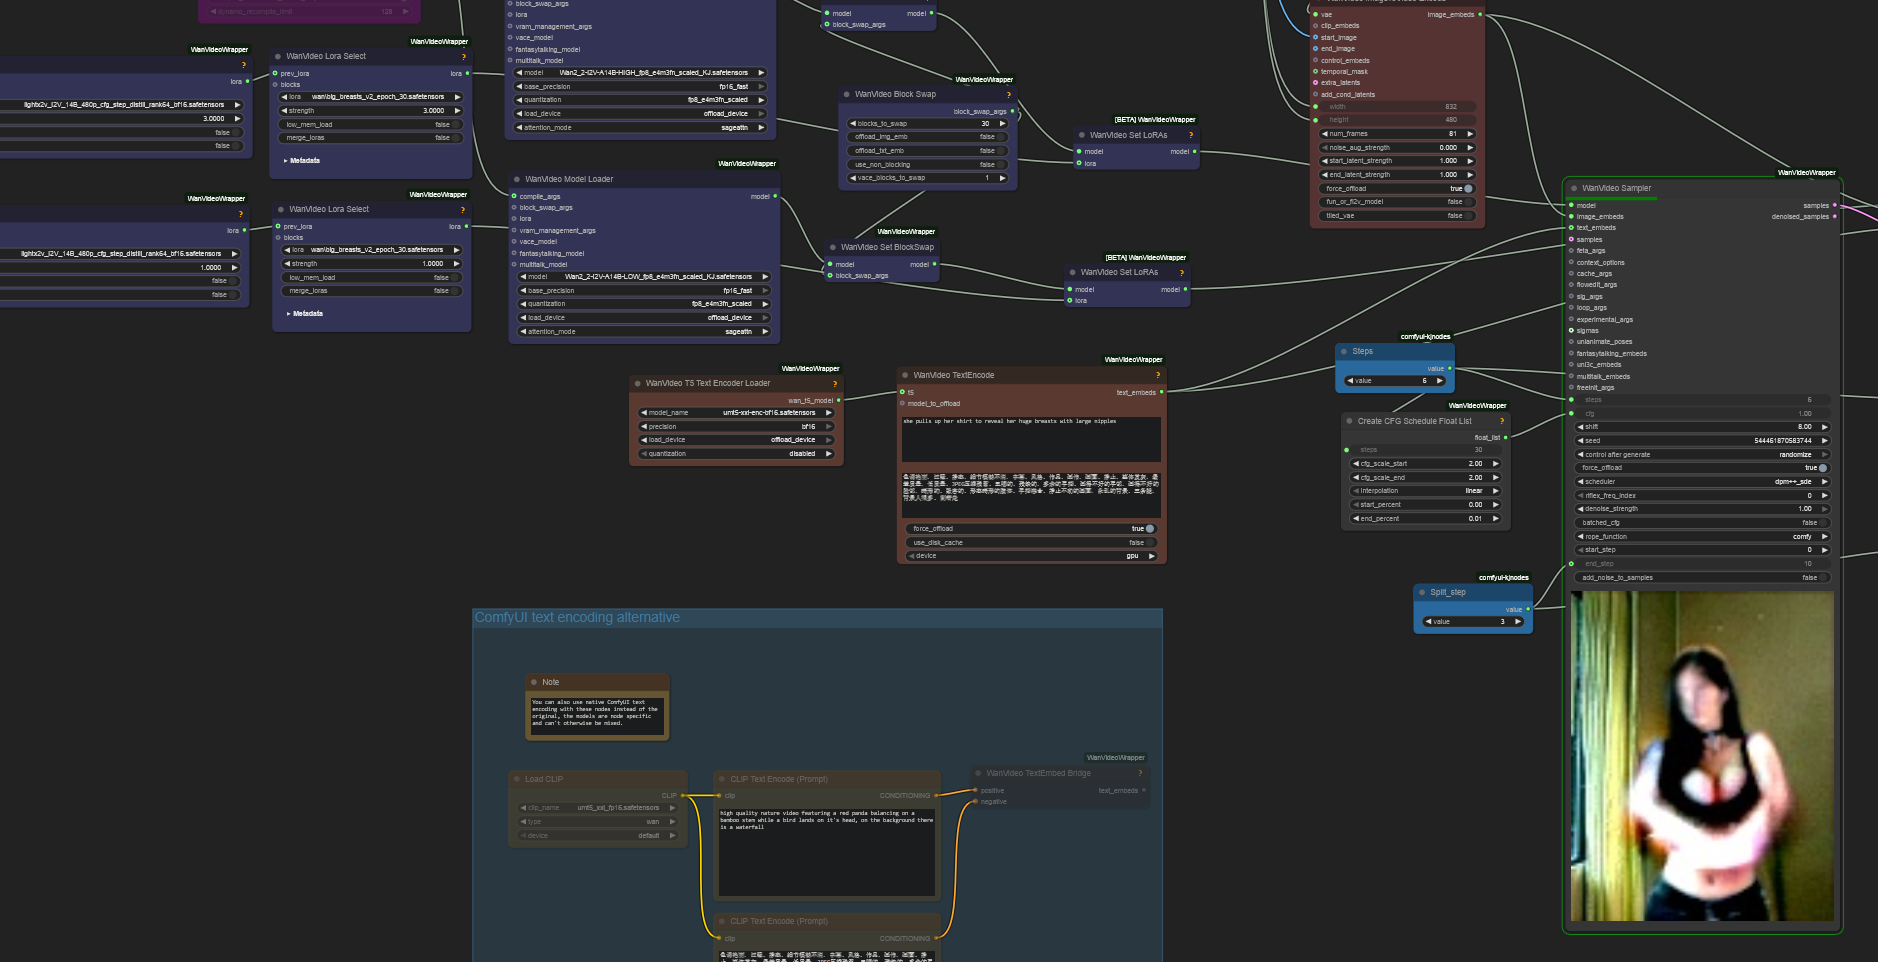Toggle batched_cfg in WanVideo Sampler

coord(1703,523)
